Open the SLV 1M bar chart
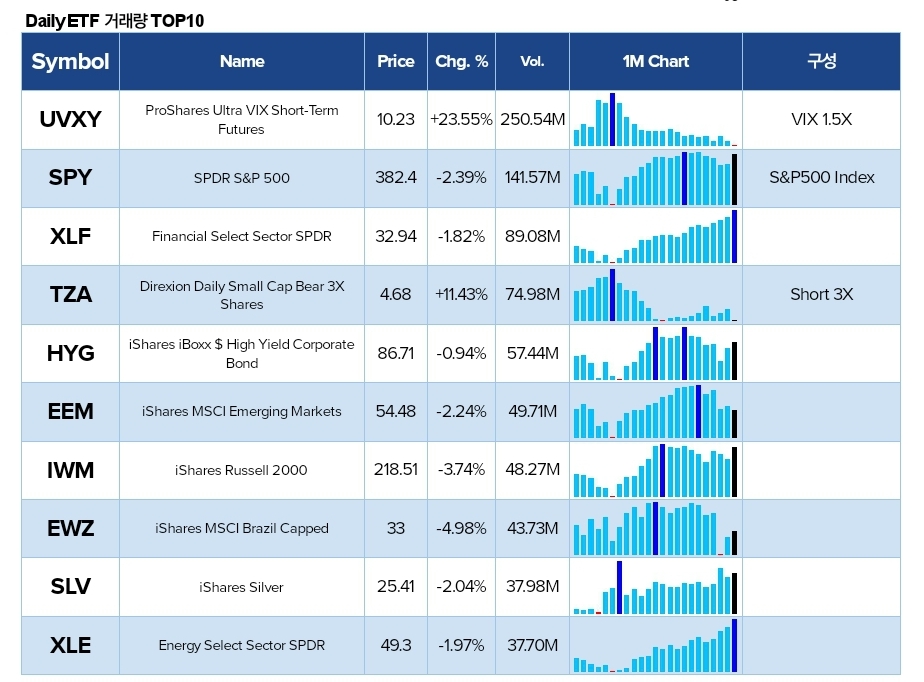The height and width of the screenshot is (682, 924). (x=655, y=587)
